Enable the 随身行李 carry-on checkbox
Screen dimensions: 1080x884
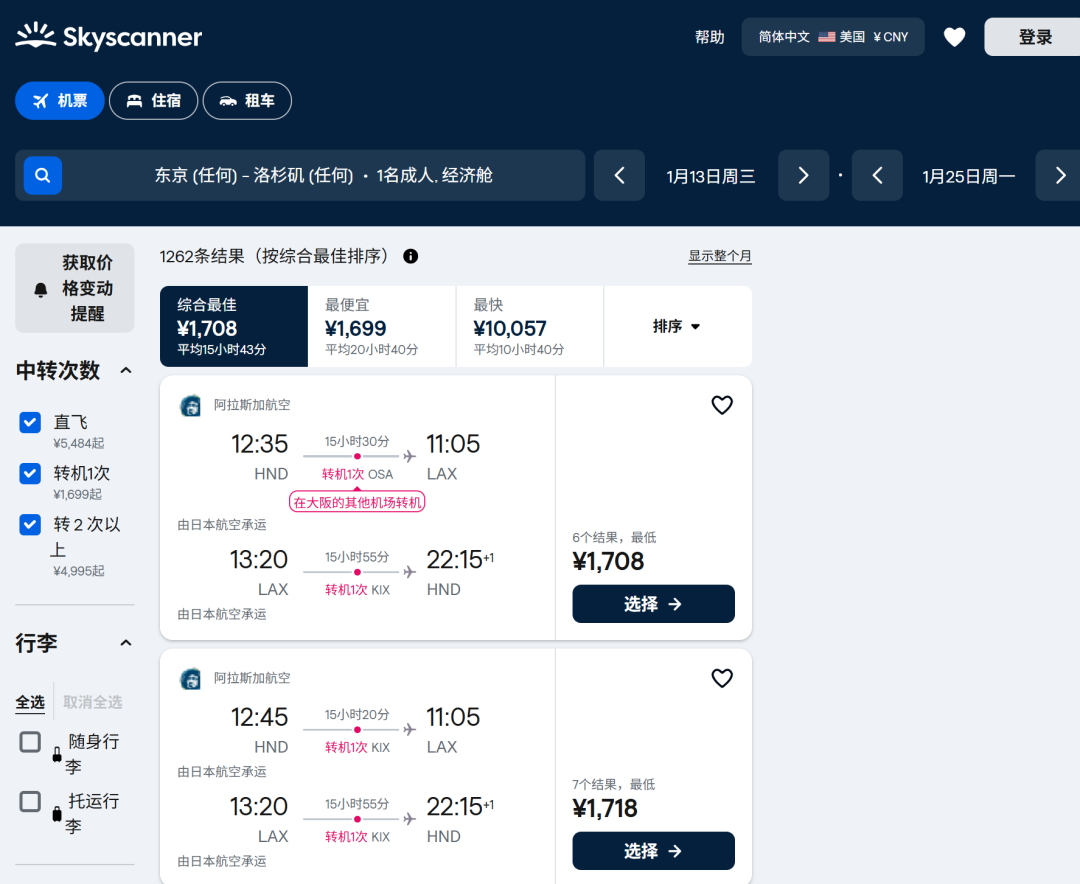click(30, 742)
